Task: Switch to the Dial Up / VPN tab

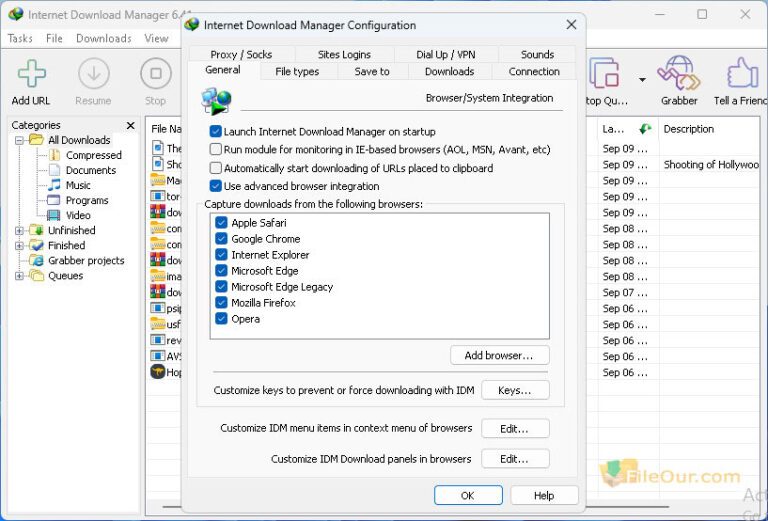Action: pos(446,54)
